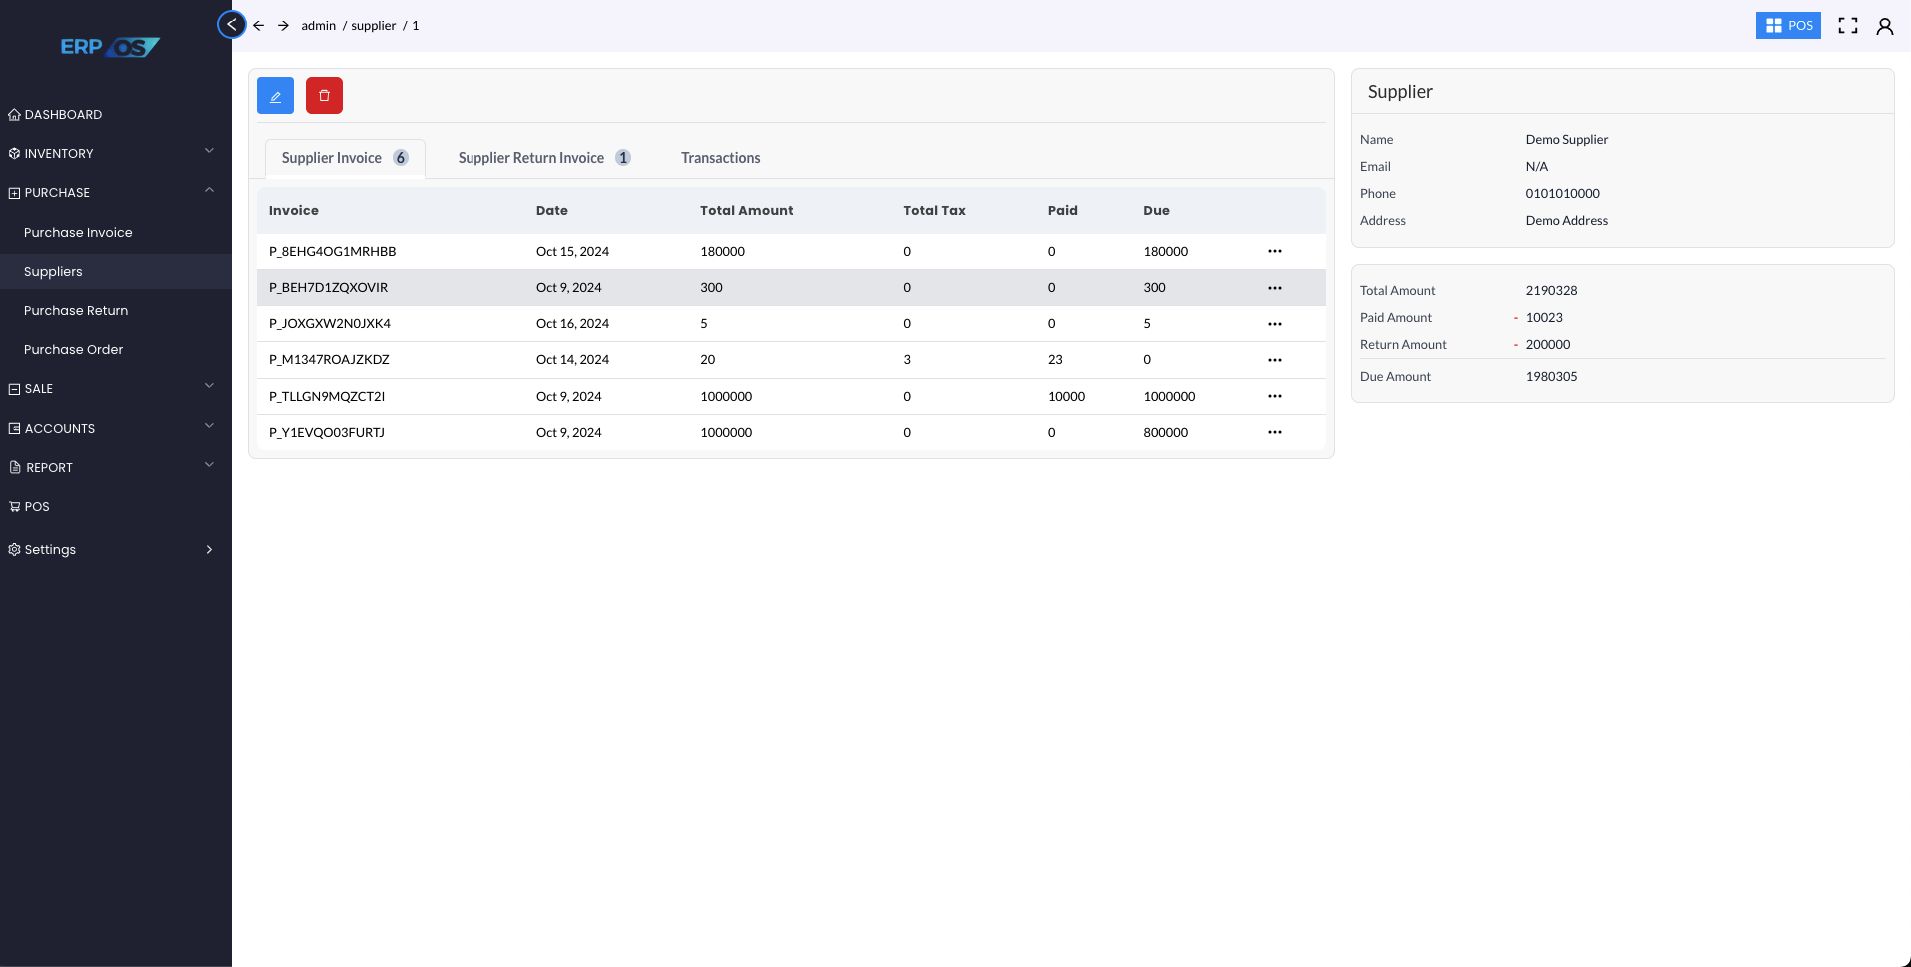Open row actions for P_8EHG4OG1MRHBB
The image size is (1911, 967).
click(x=1275, y=251)
